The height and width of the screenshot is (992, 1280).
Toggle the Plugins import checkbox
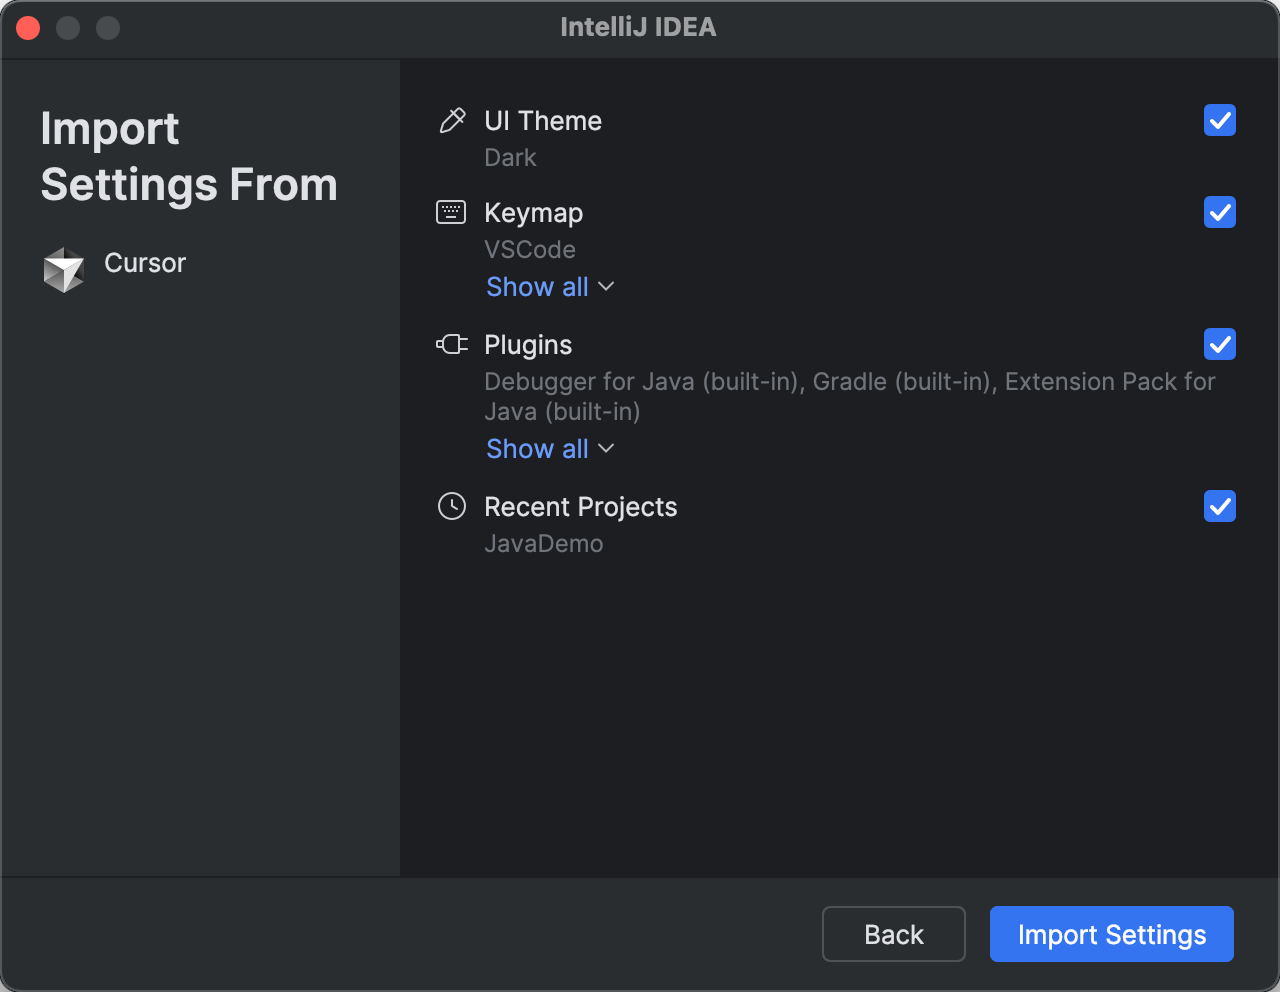1219,344
